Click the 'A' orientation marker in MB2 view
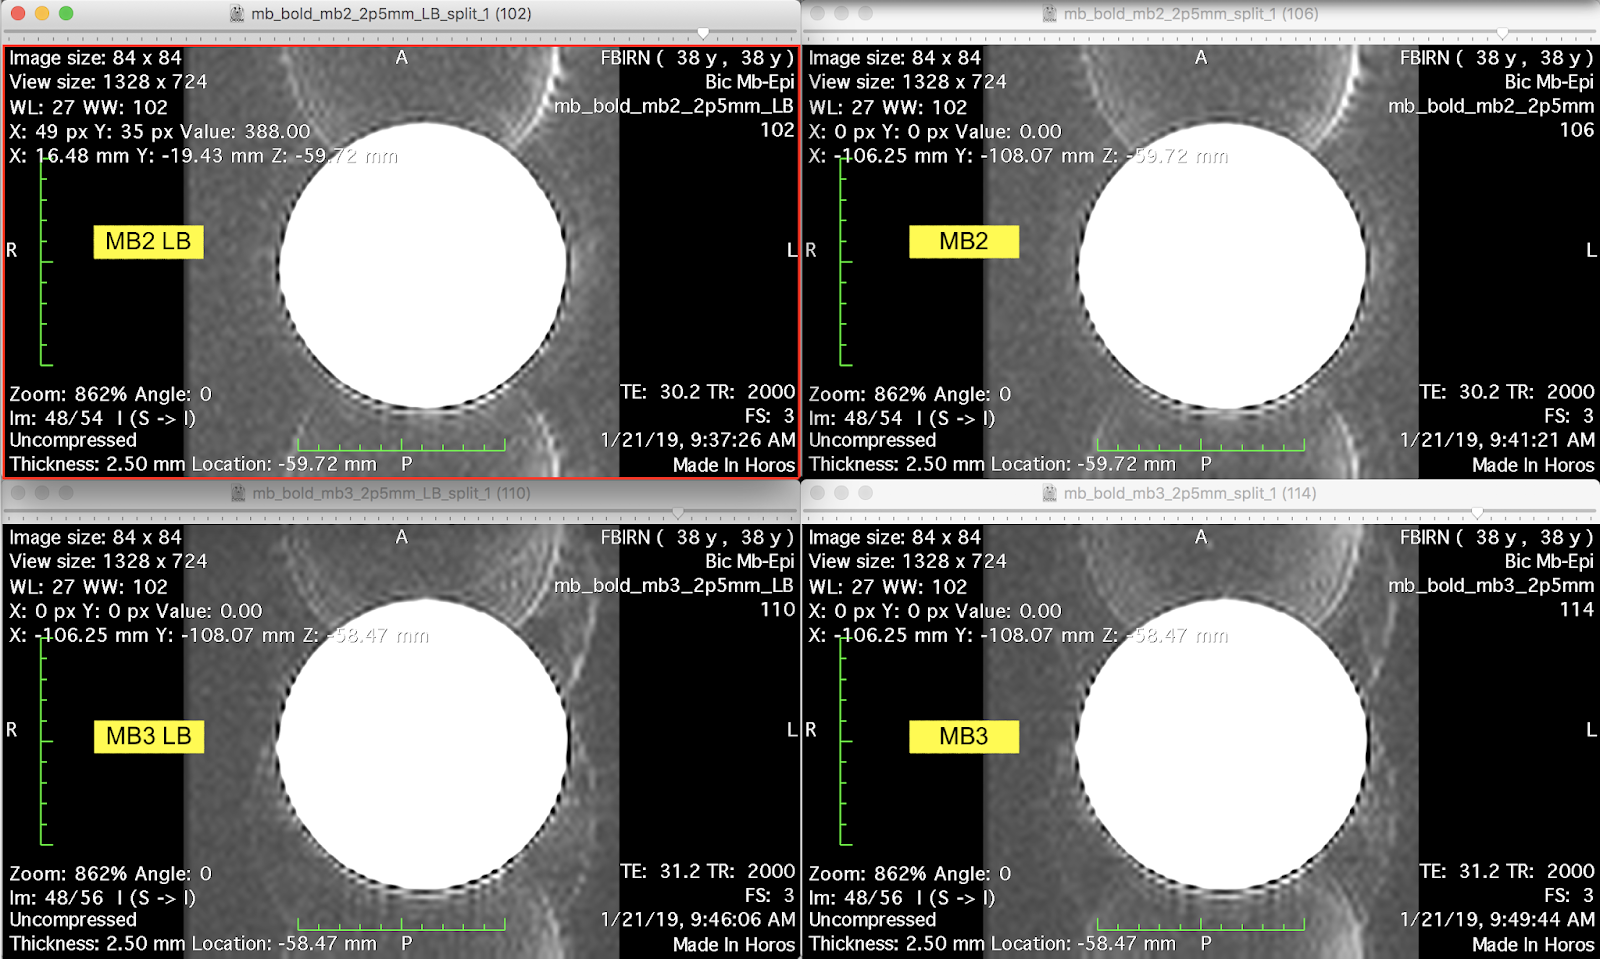This screenshot has height=959, width=1600. click(x=1201, y=58)
